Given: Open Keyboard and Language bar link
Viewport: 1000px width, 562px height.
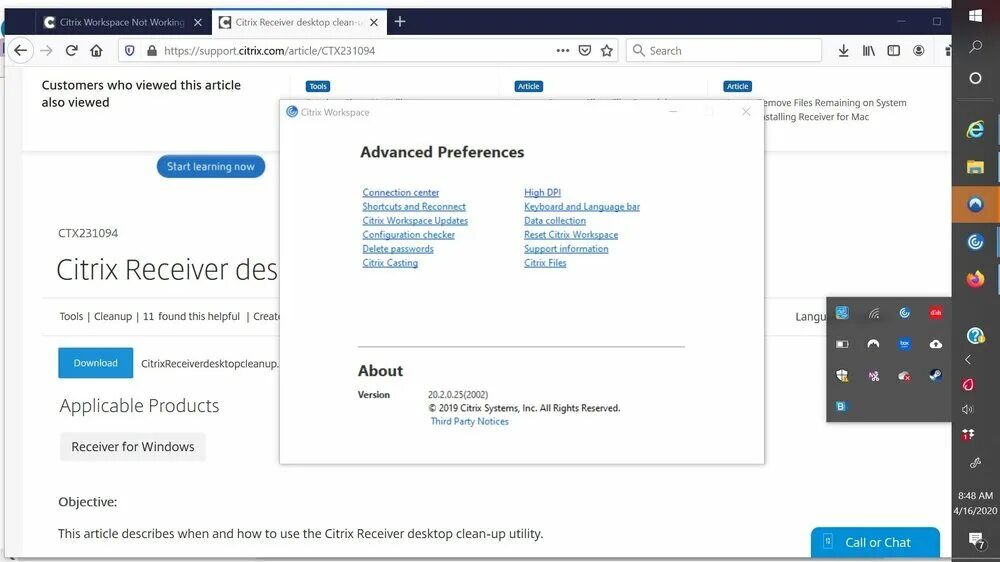Looking at the screenshot, I should click(582, 206).
